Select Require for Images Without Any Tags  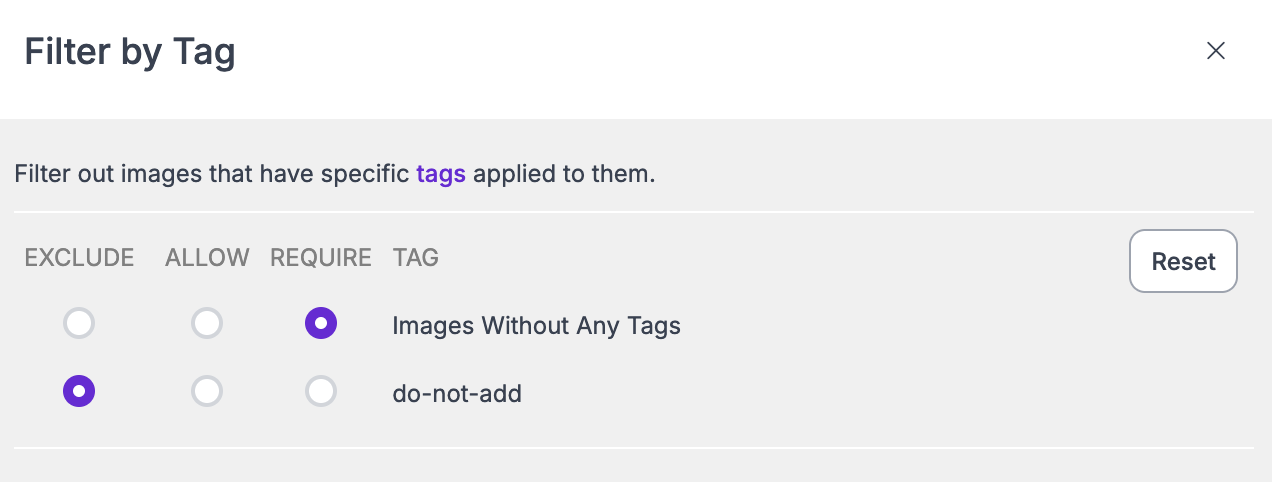pyautogui.click(x=321, y=324)
